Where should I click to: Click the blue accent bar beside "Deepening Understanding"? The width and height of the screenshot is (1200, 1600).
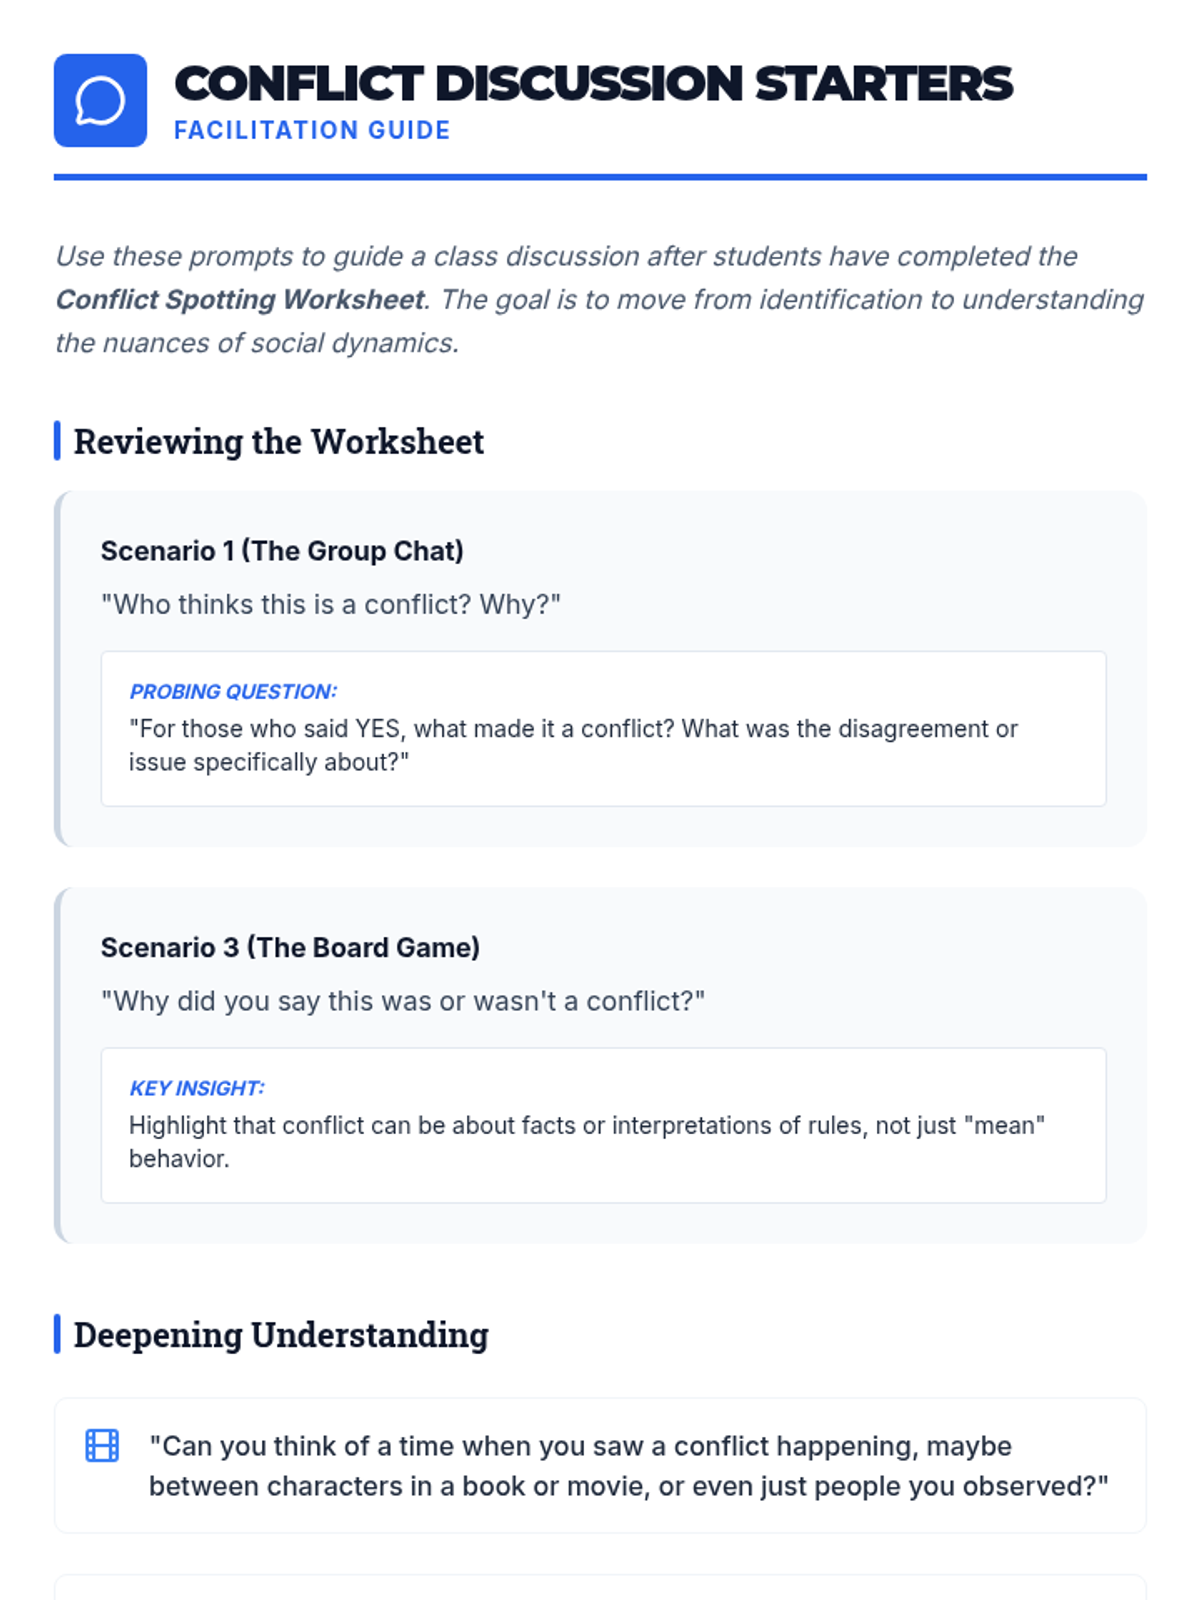click(x=57, y=1334)
